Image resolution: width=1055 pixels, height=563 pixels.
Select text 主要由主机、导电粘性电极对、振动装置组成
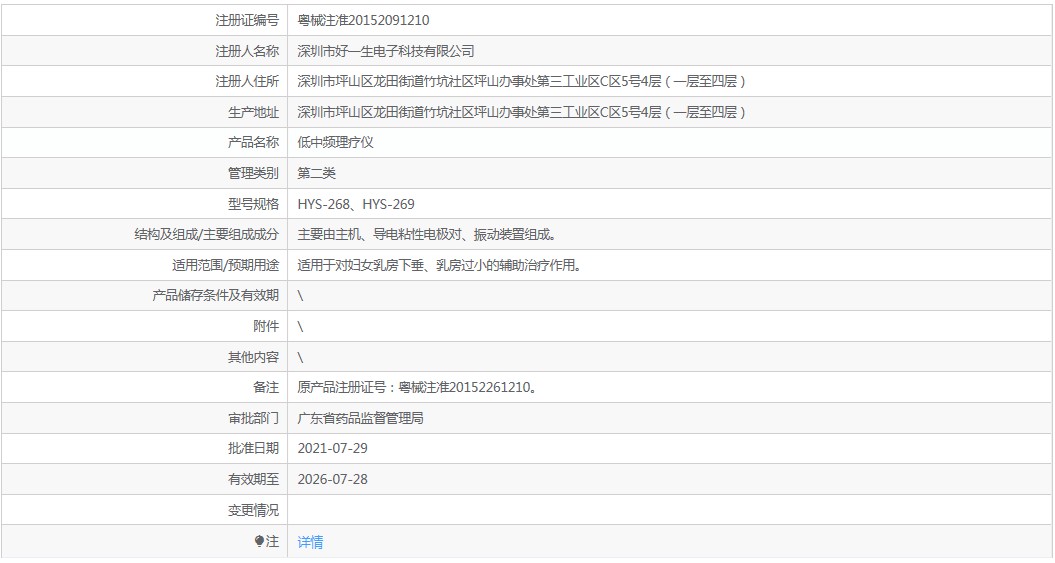427,235
